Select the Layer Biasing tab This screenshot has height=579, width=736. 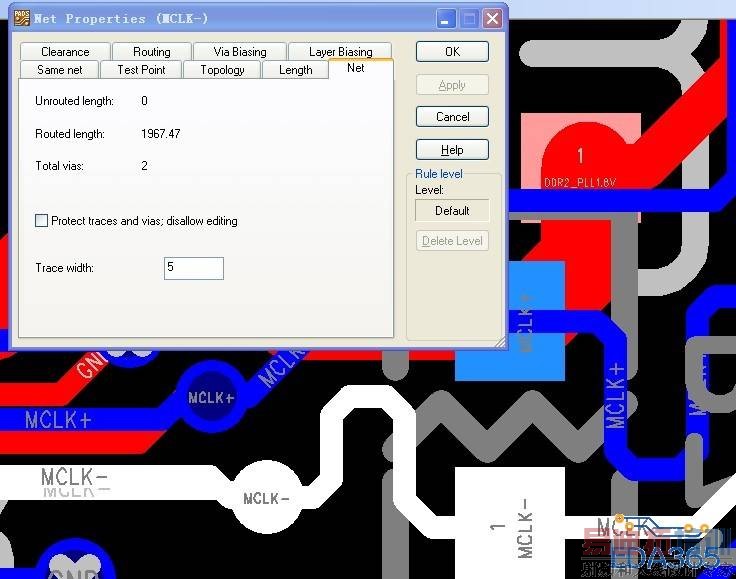[x=340, y=51]
